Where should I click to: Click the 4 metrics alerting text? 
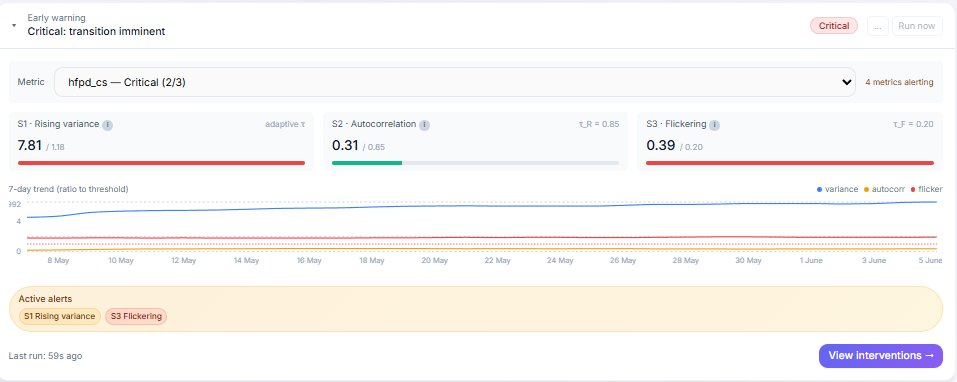[899, 82]
